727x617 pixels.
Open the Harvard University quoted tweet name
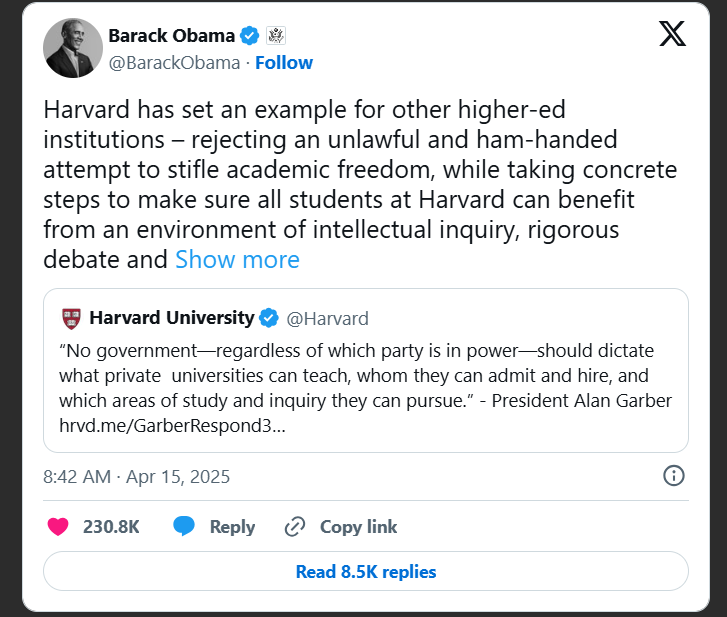click(171, 319)
